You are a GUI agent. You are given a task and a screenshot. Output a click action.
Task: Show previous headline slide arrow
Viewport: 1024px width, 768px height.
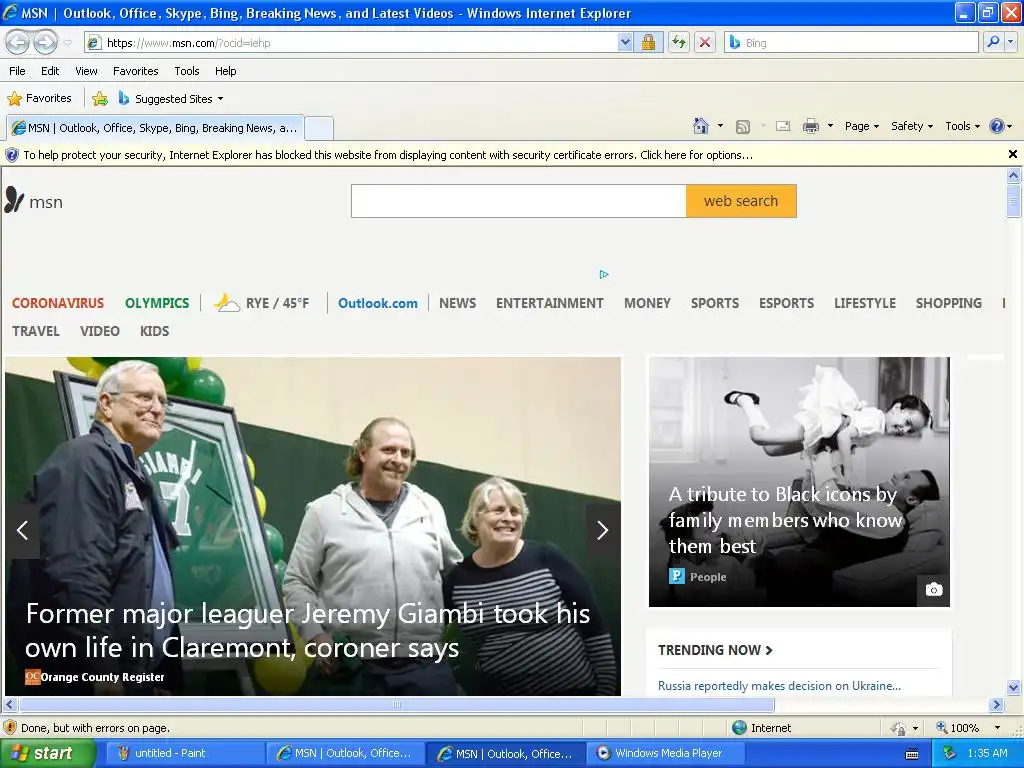click(x=22, y=530)
